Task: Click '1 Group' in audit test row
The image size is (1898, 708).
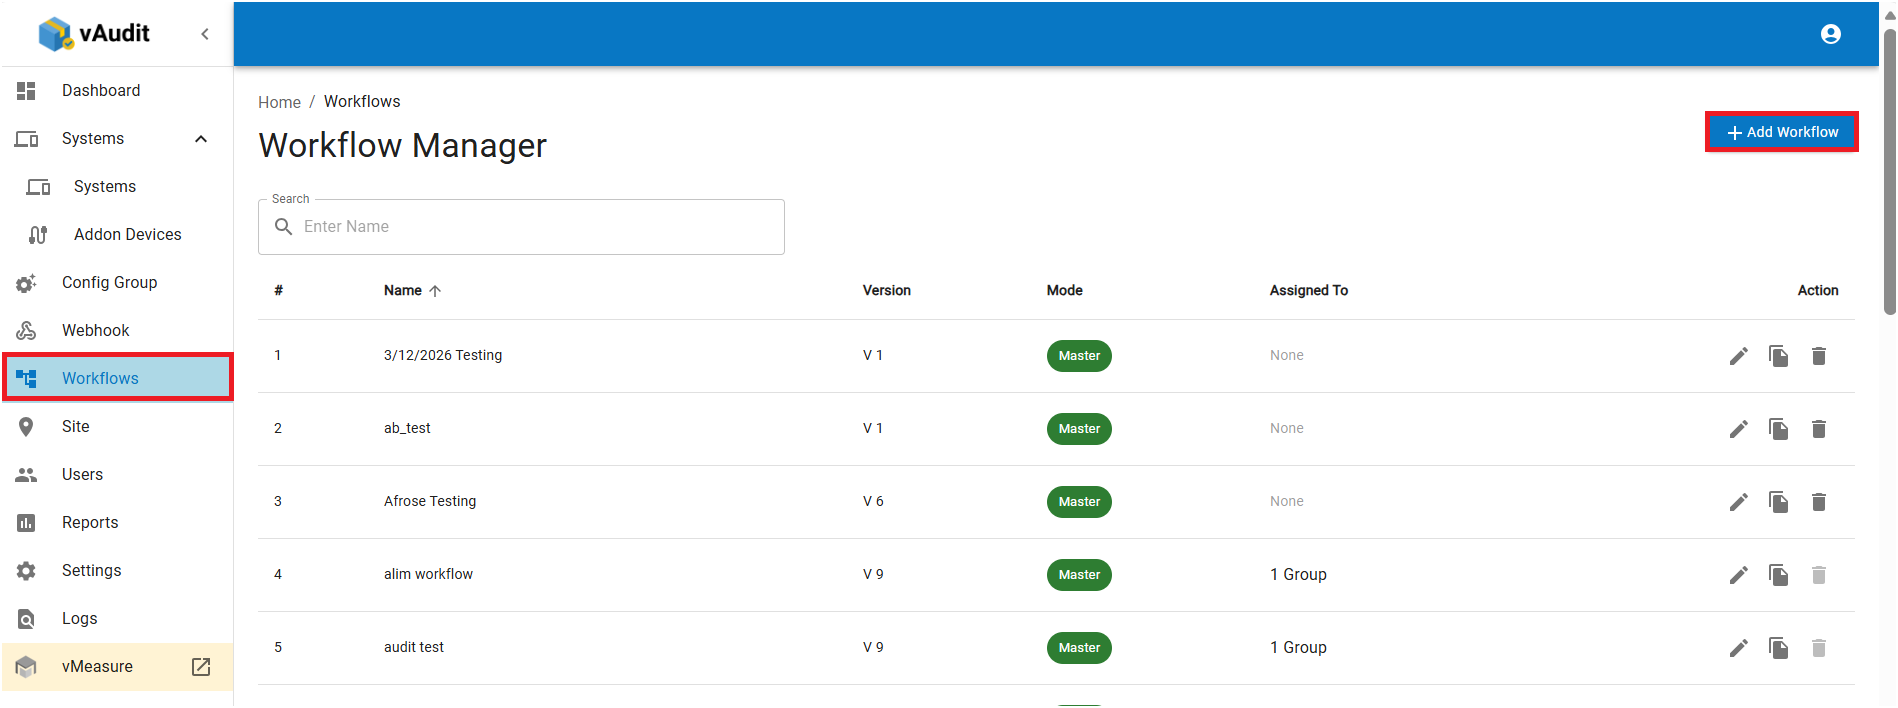Action: point(1298,648)
